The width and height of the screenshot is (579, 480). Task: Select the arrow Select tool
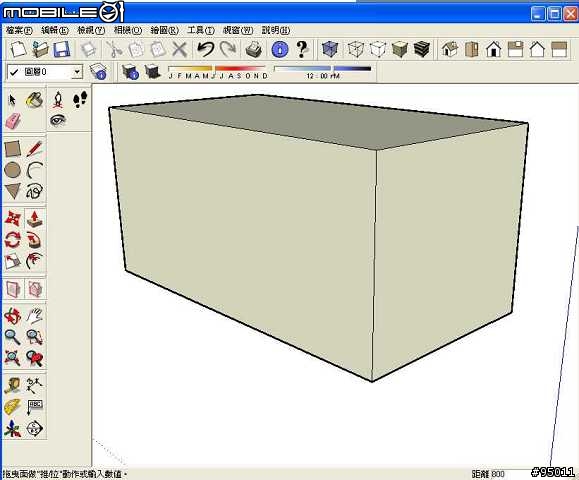pos(12,100)
